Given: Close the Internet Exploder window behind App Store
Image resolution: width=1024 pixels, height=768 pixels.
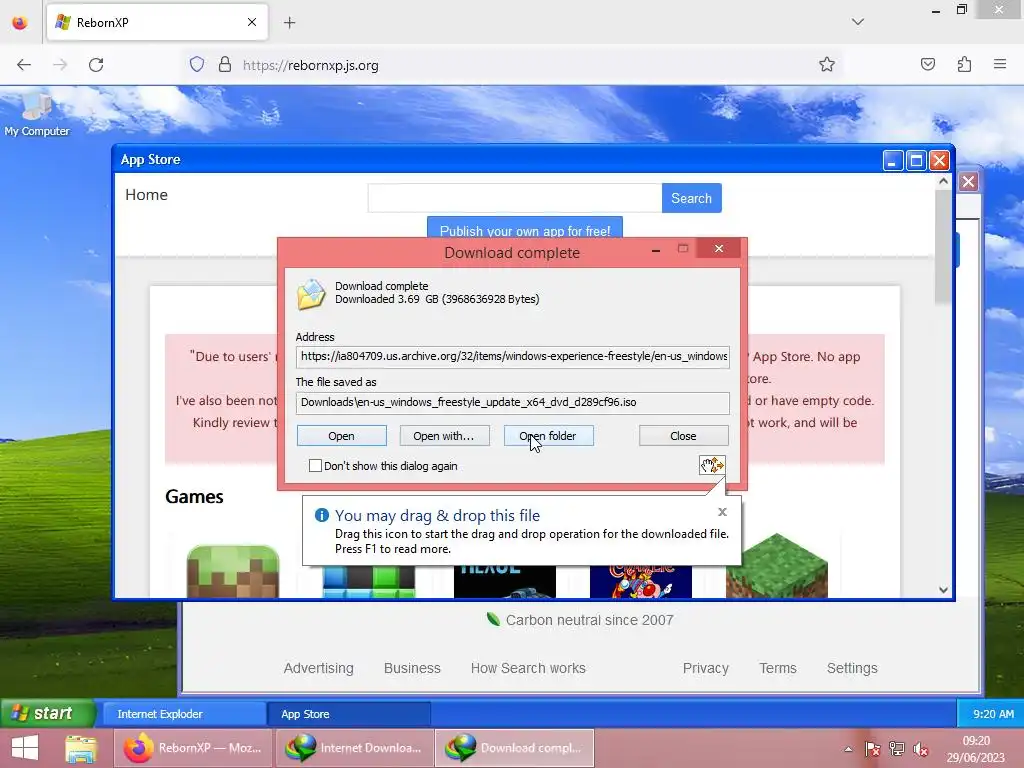Looking at the screenshot, I should point(968,182).
